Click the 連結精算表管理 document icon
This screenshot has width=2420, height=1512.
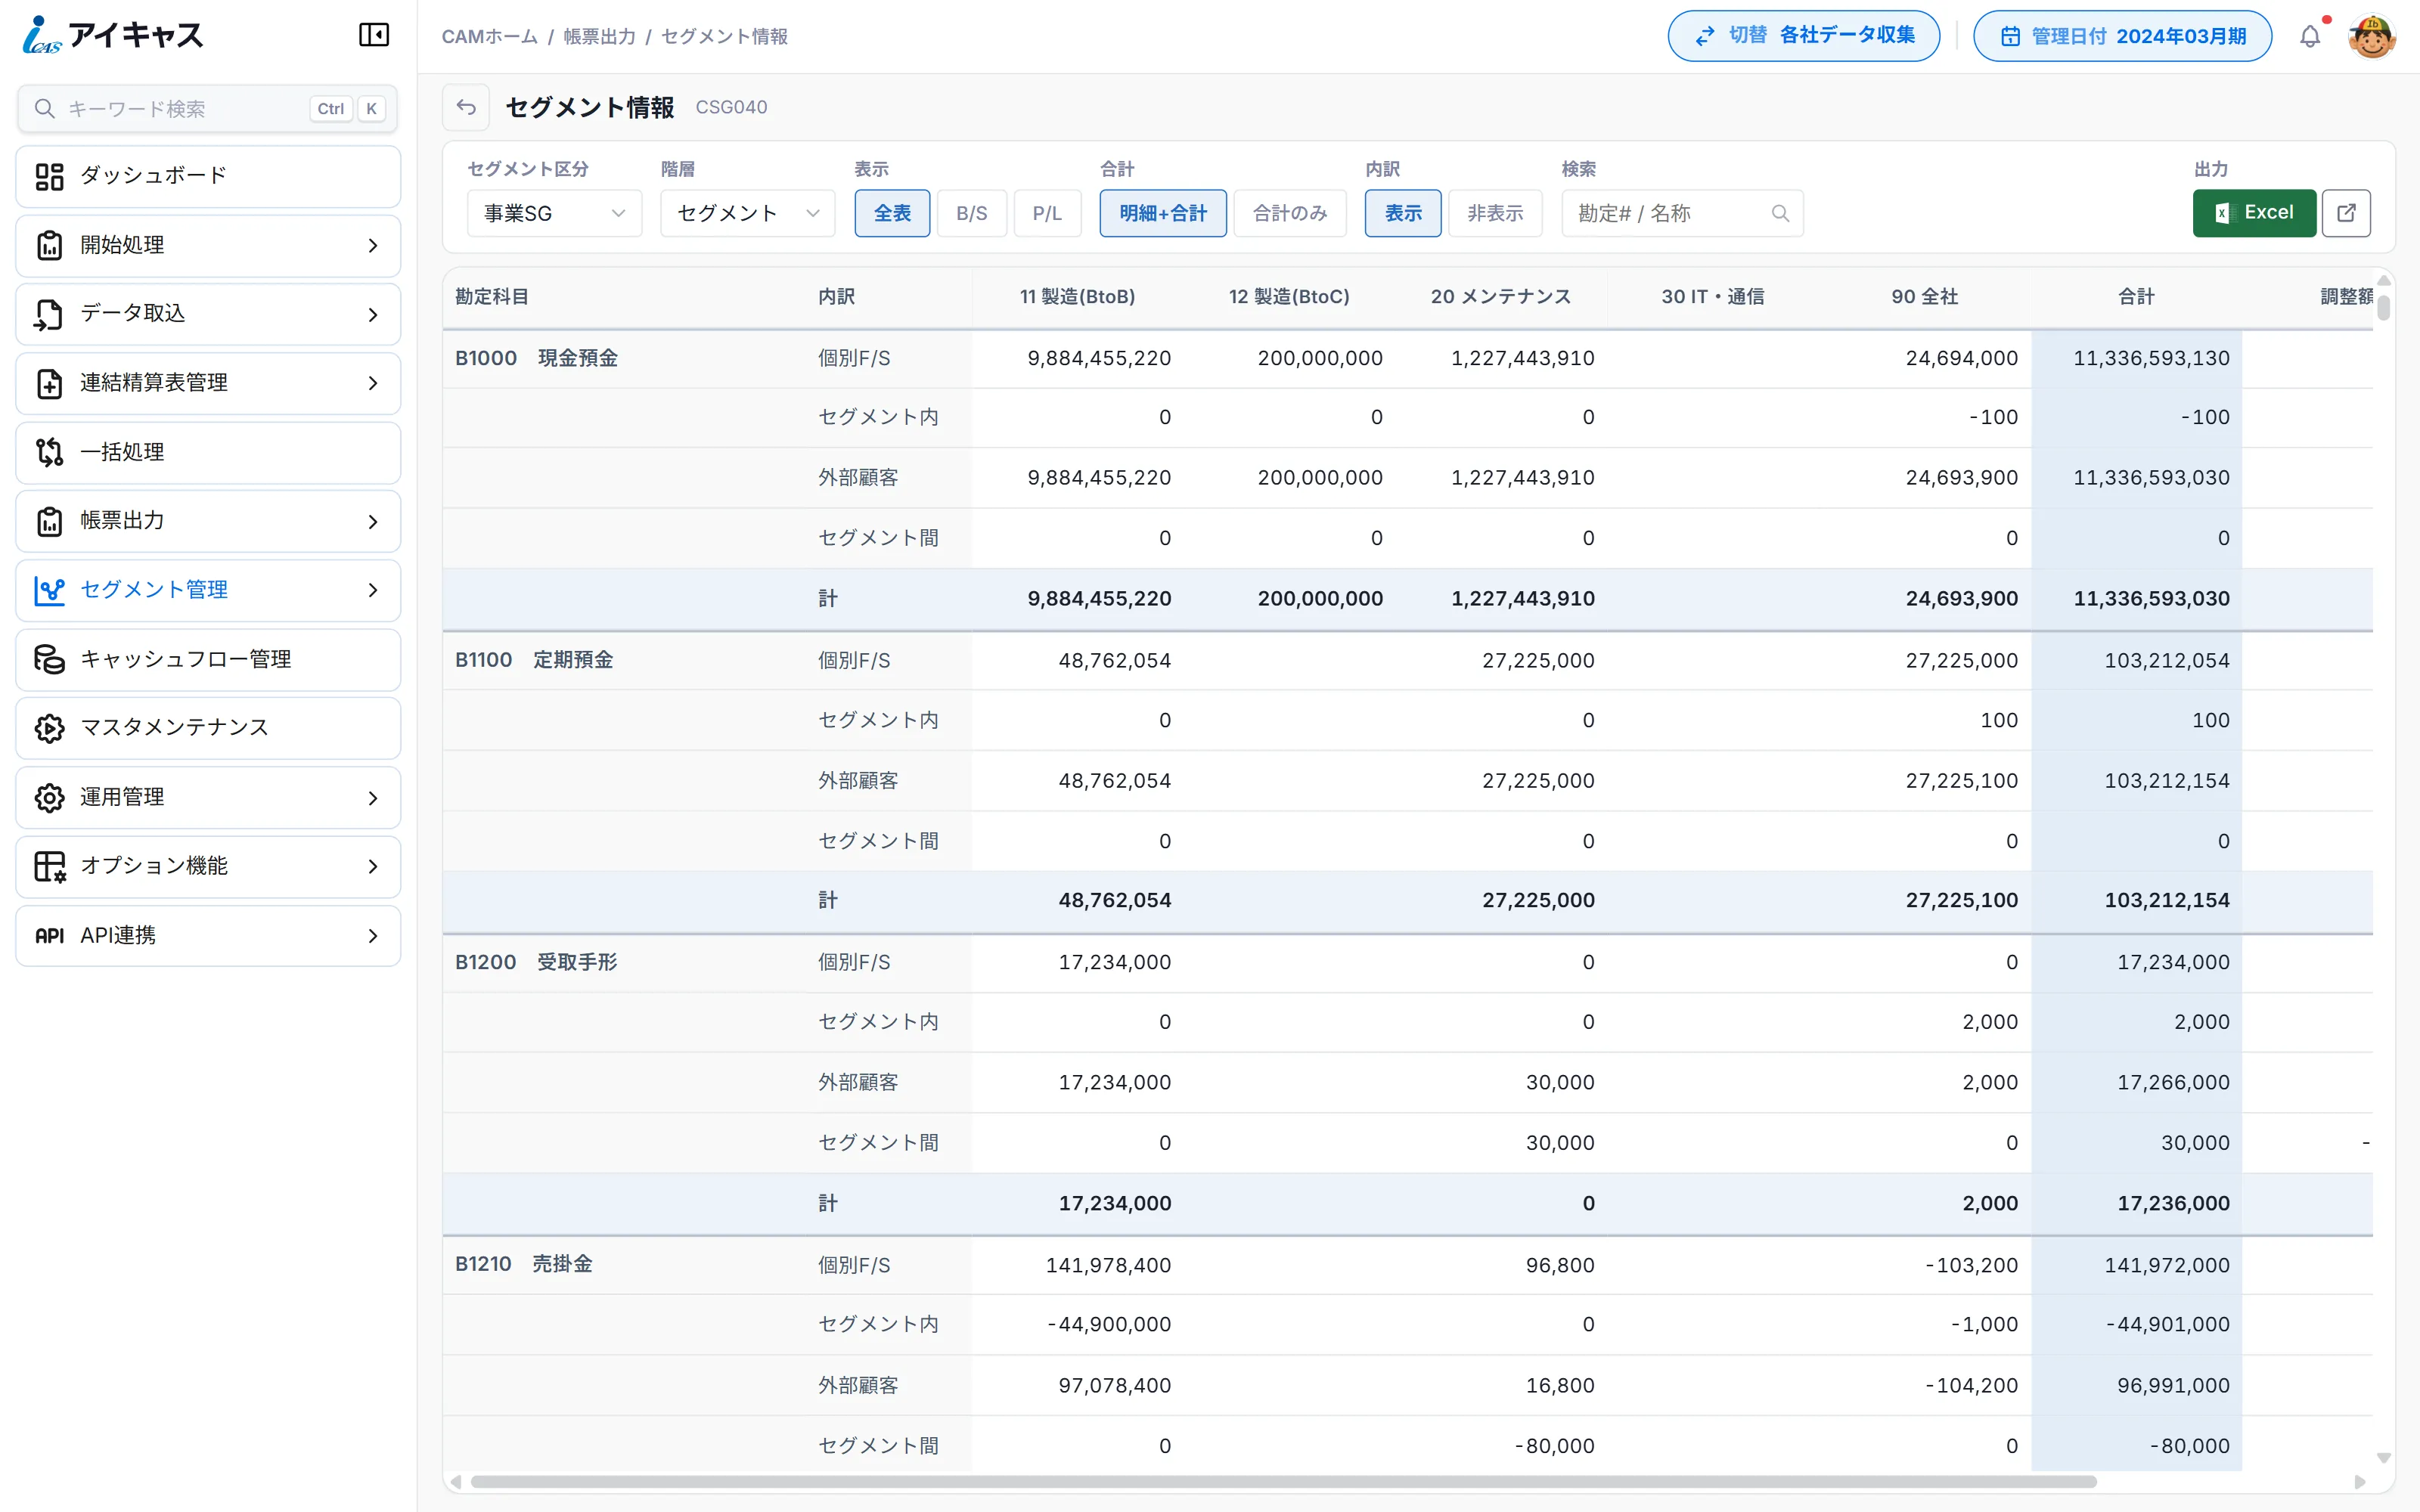point(49,383)
